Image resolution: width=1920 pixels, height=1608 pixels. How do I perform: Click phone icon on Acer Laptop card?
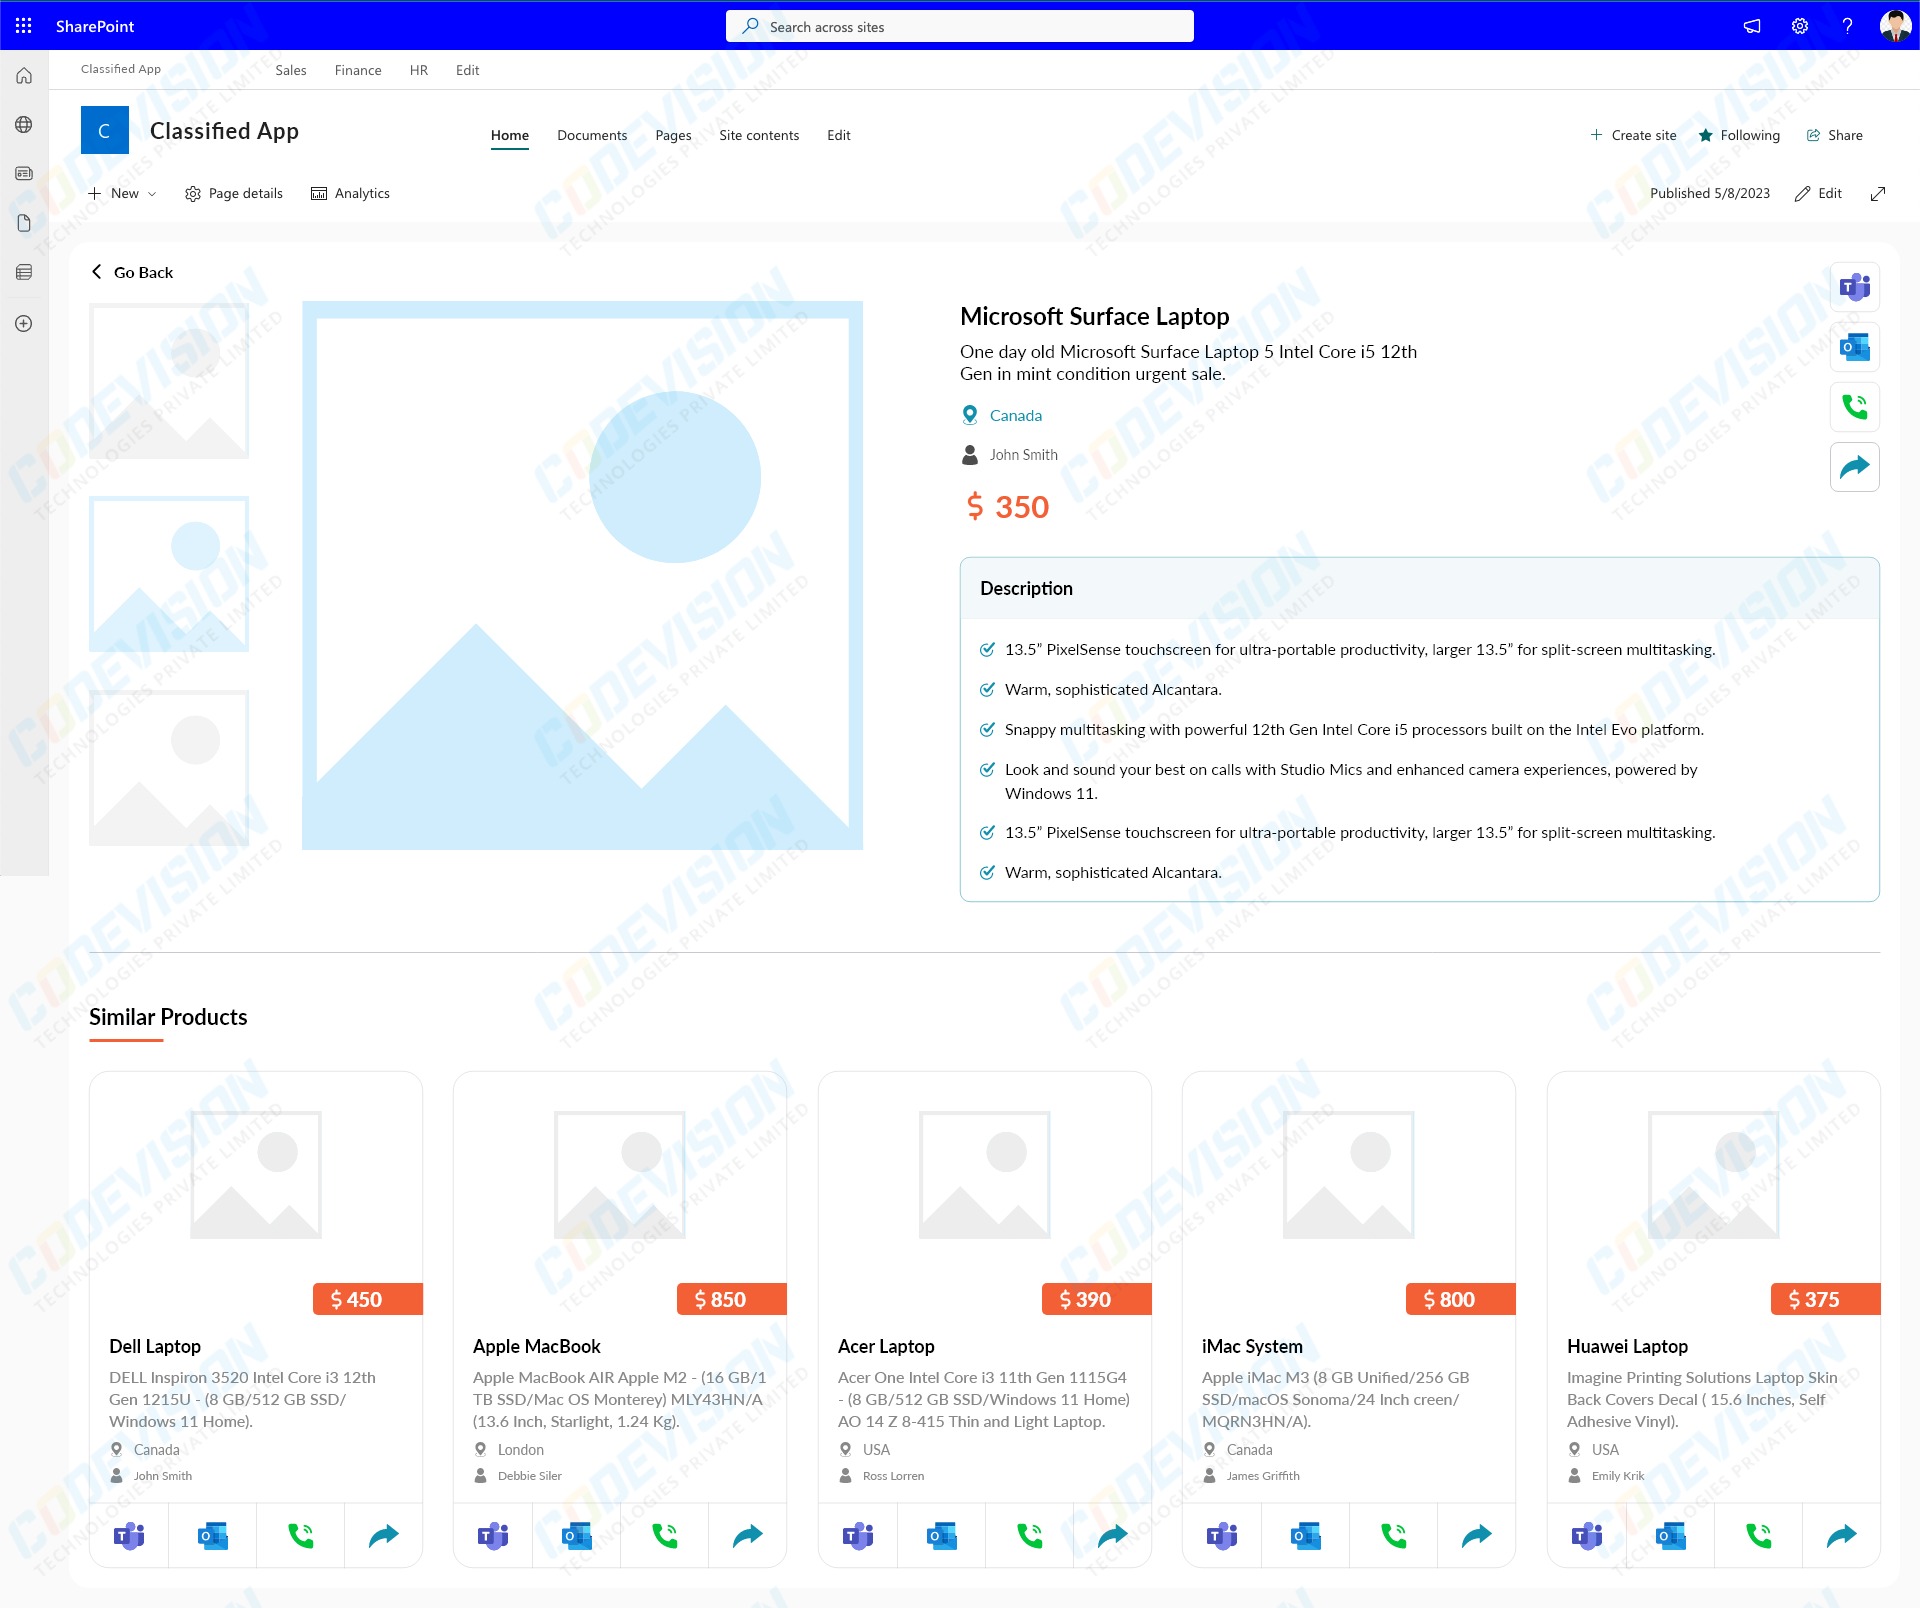(x=1029, y=1535)
